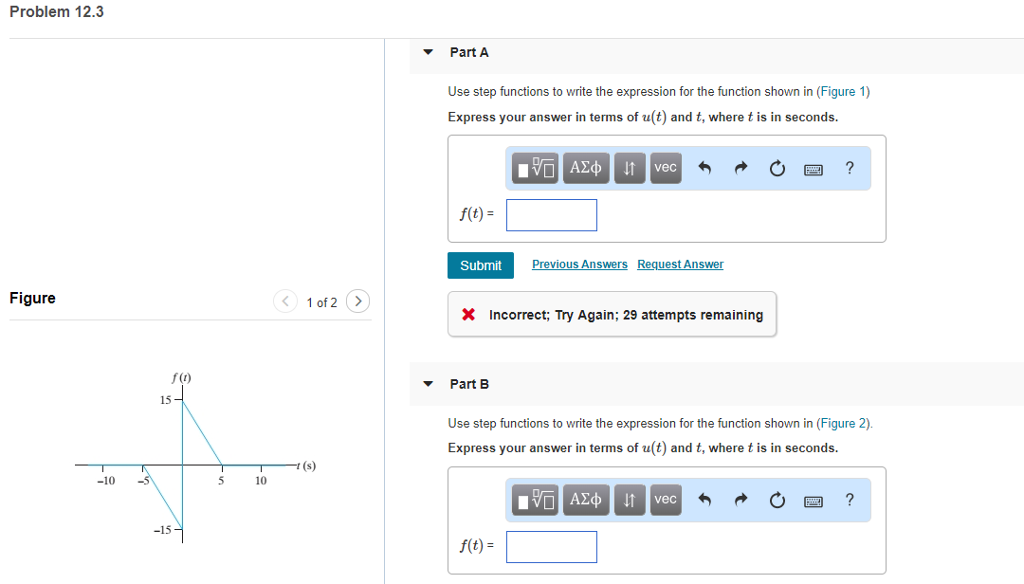The width and height of the screenshot is (1024, 584).
Task: Select the vec icon in Part B toolbar
Action: pyautogui.click(x=665, y=500)
